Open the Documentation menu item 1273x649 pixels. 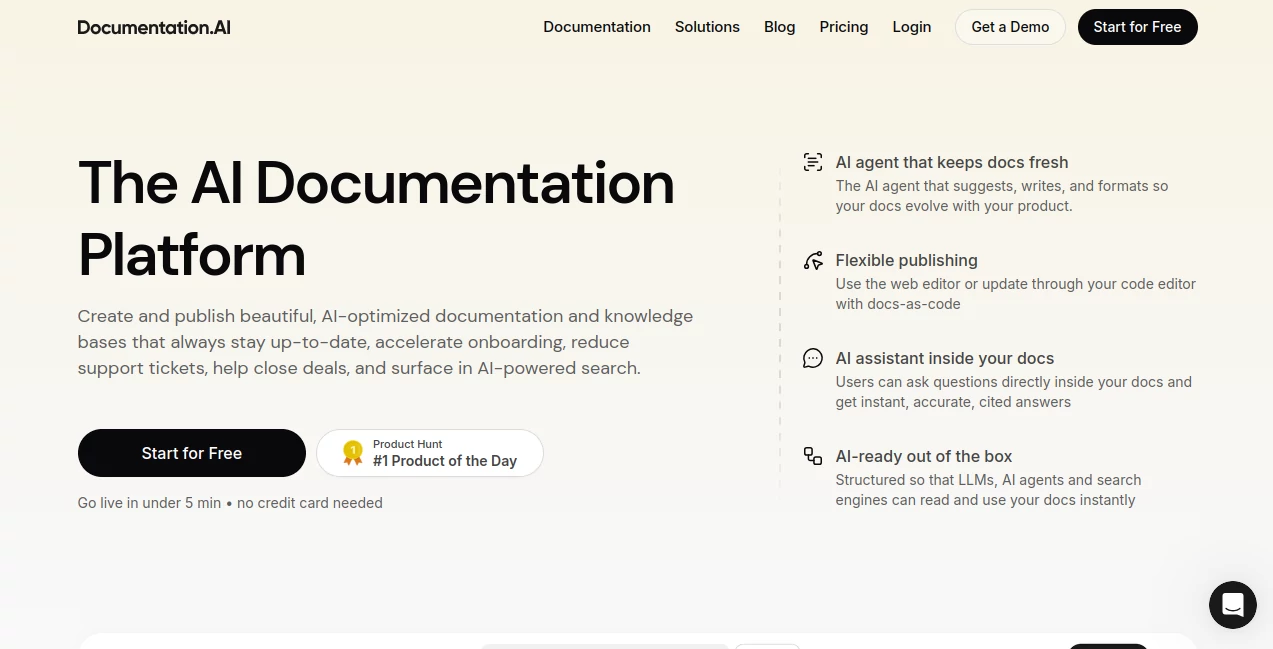point(597,27)
